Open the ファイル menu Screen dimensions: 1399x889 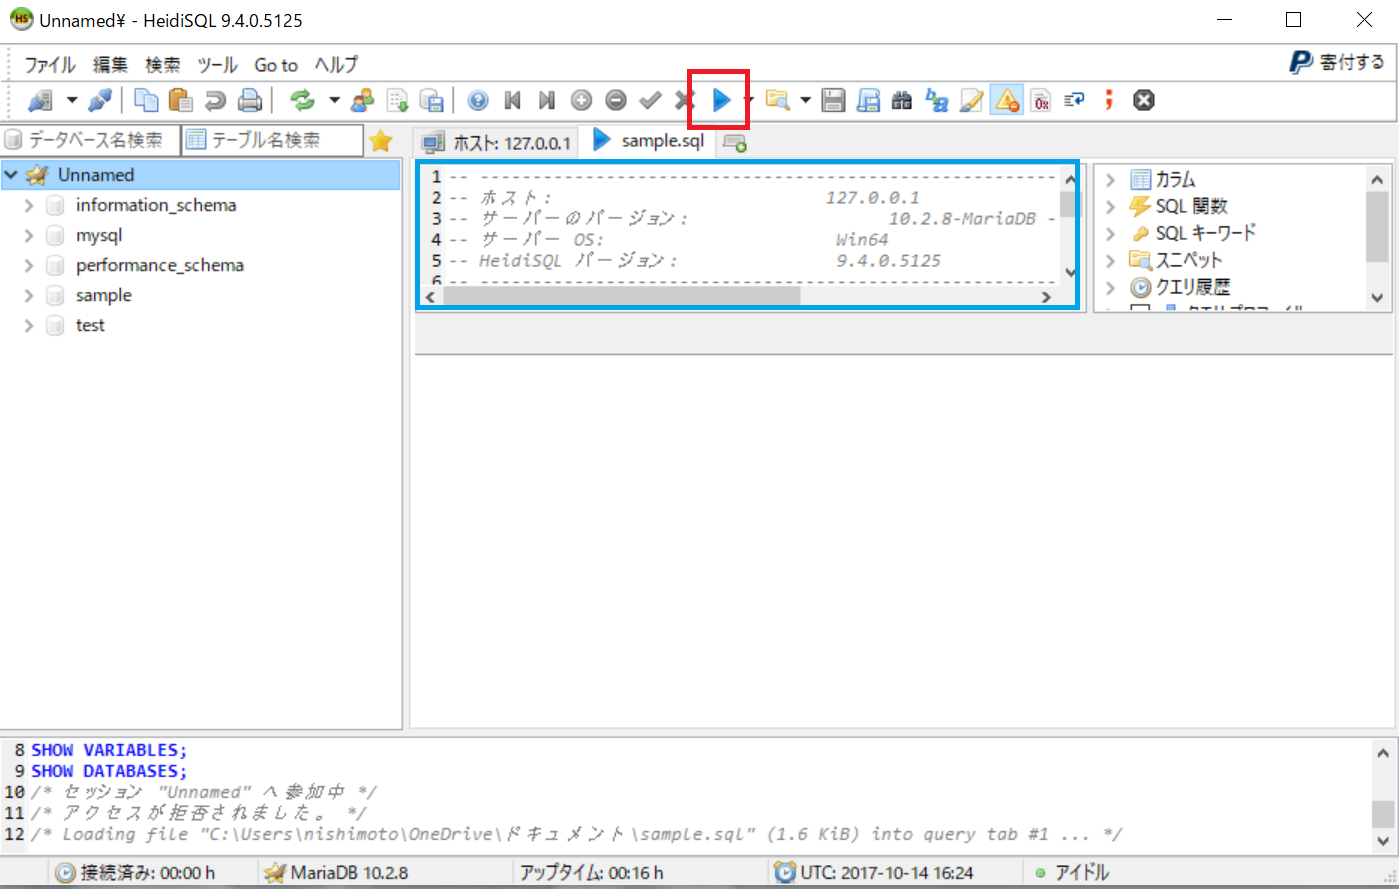[50, 65]
